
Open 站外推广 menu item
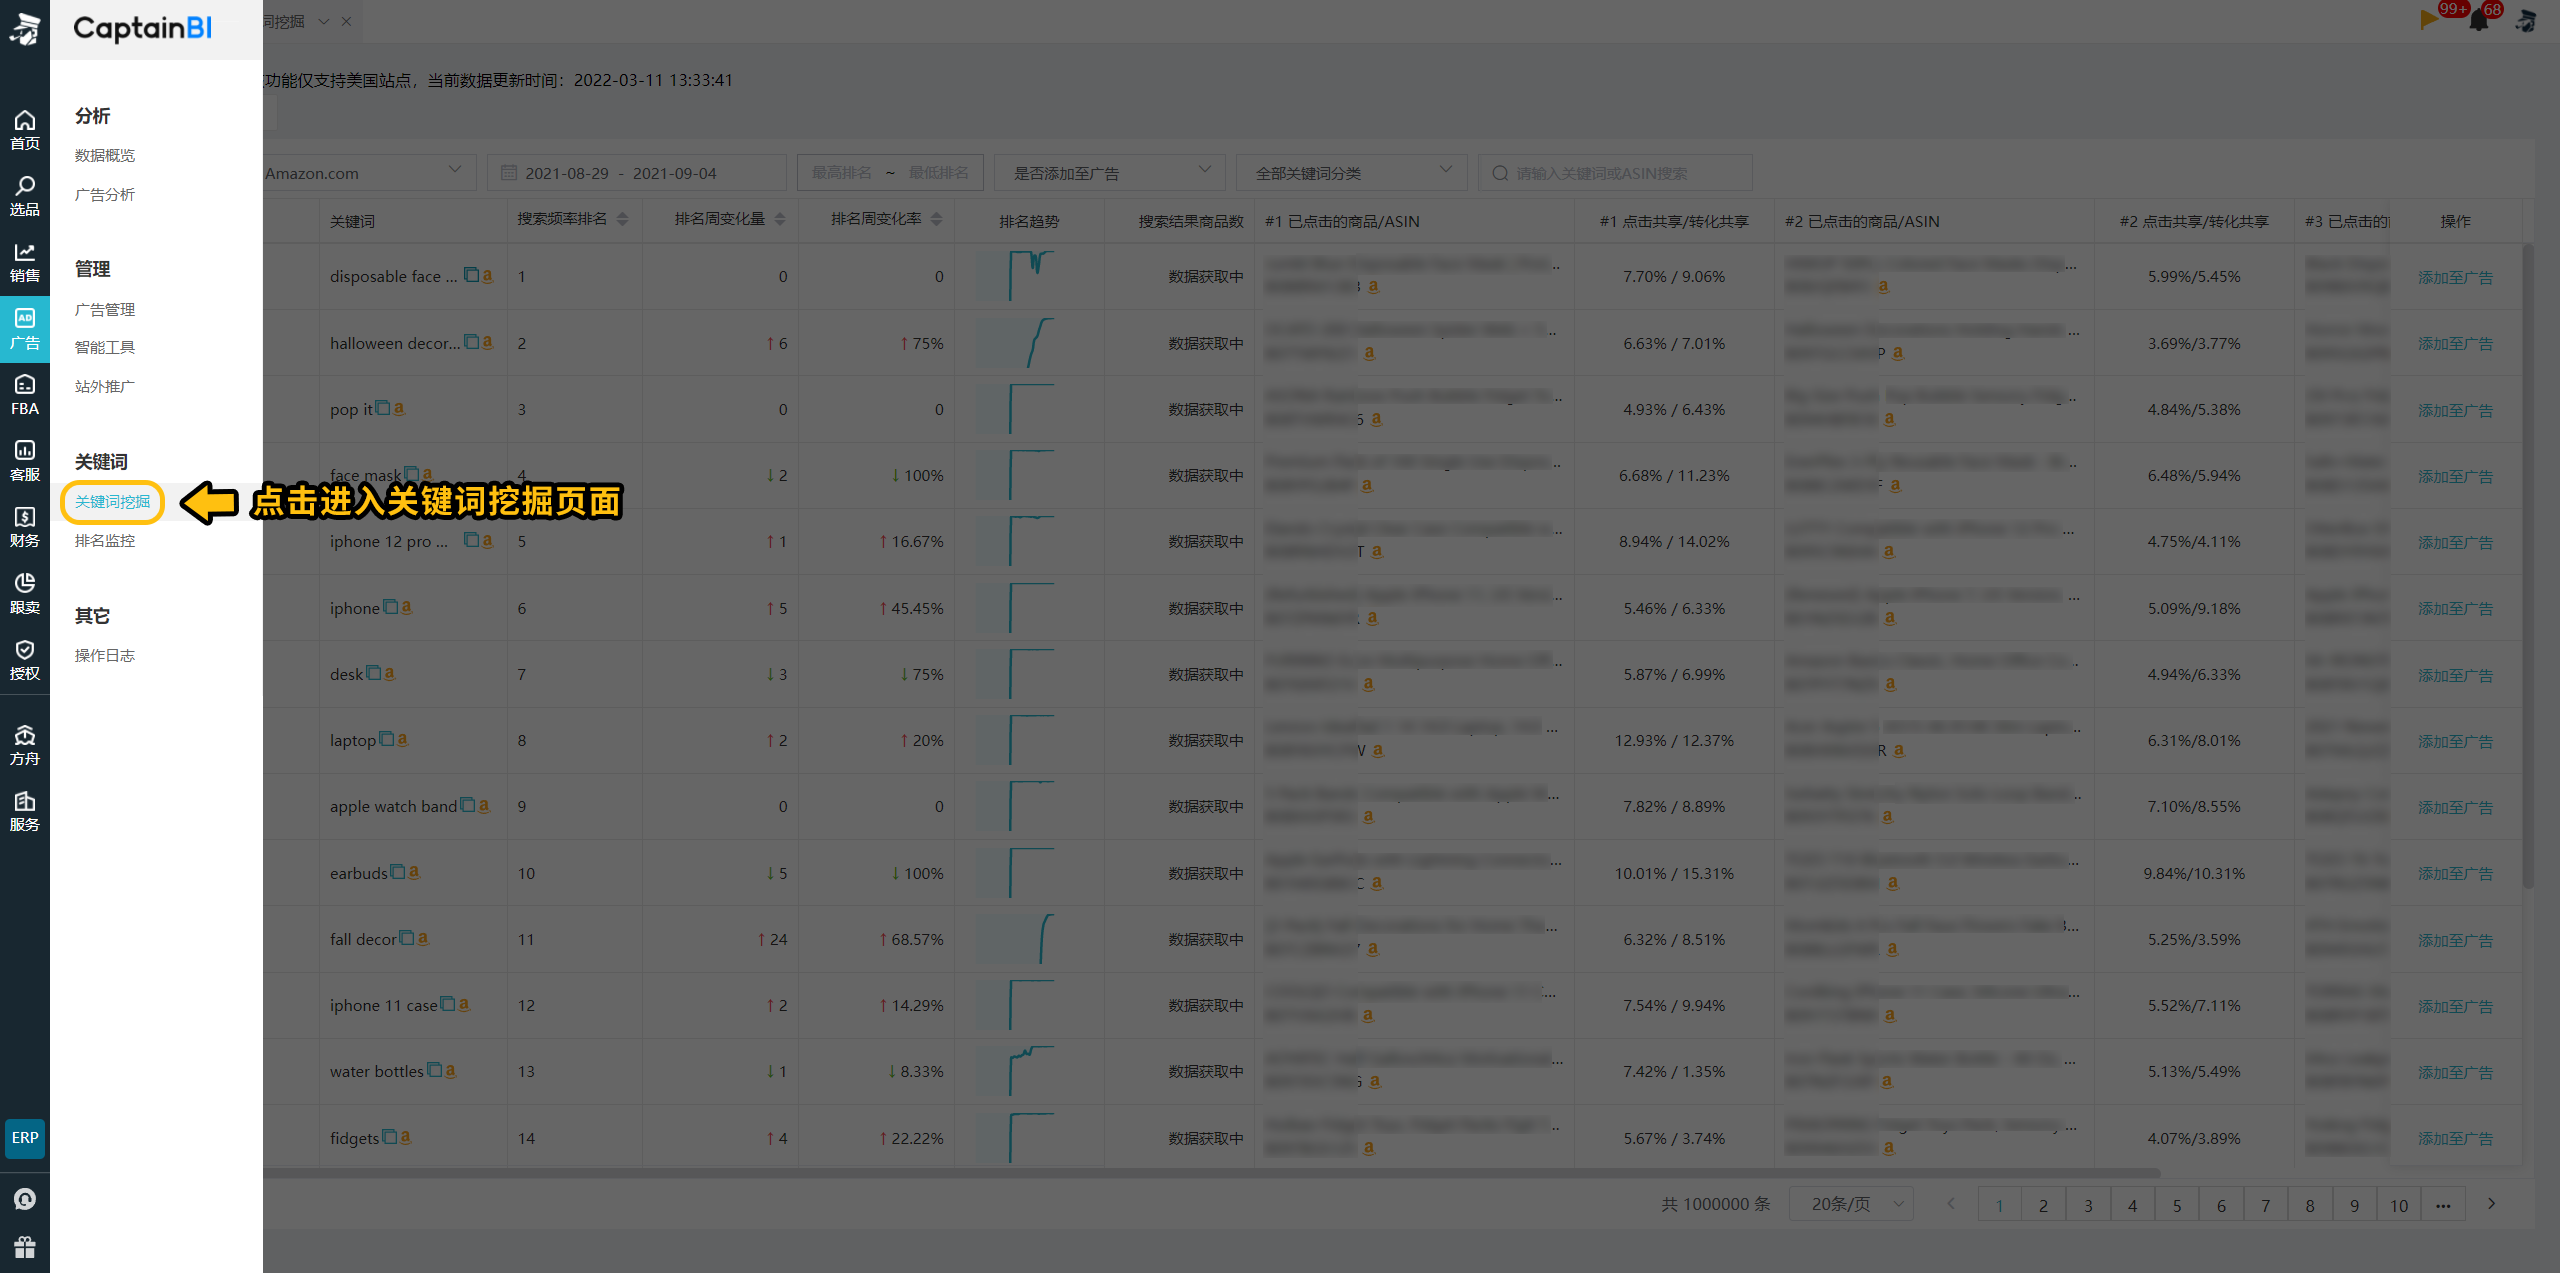(105, 386)
